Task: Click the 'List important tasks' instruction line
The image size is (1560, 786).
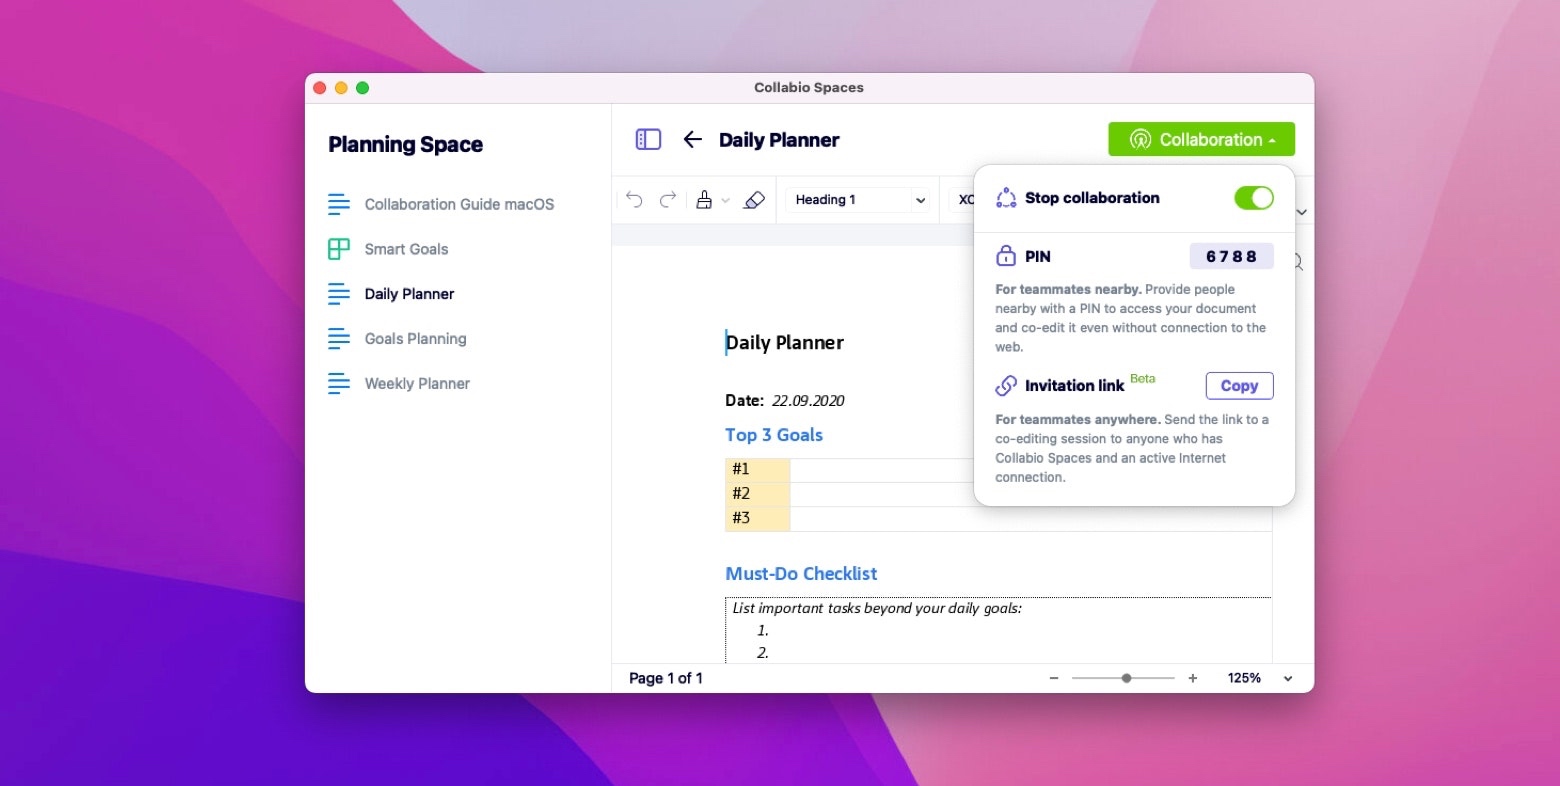Action: click(877, 608)
